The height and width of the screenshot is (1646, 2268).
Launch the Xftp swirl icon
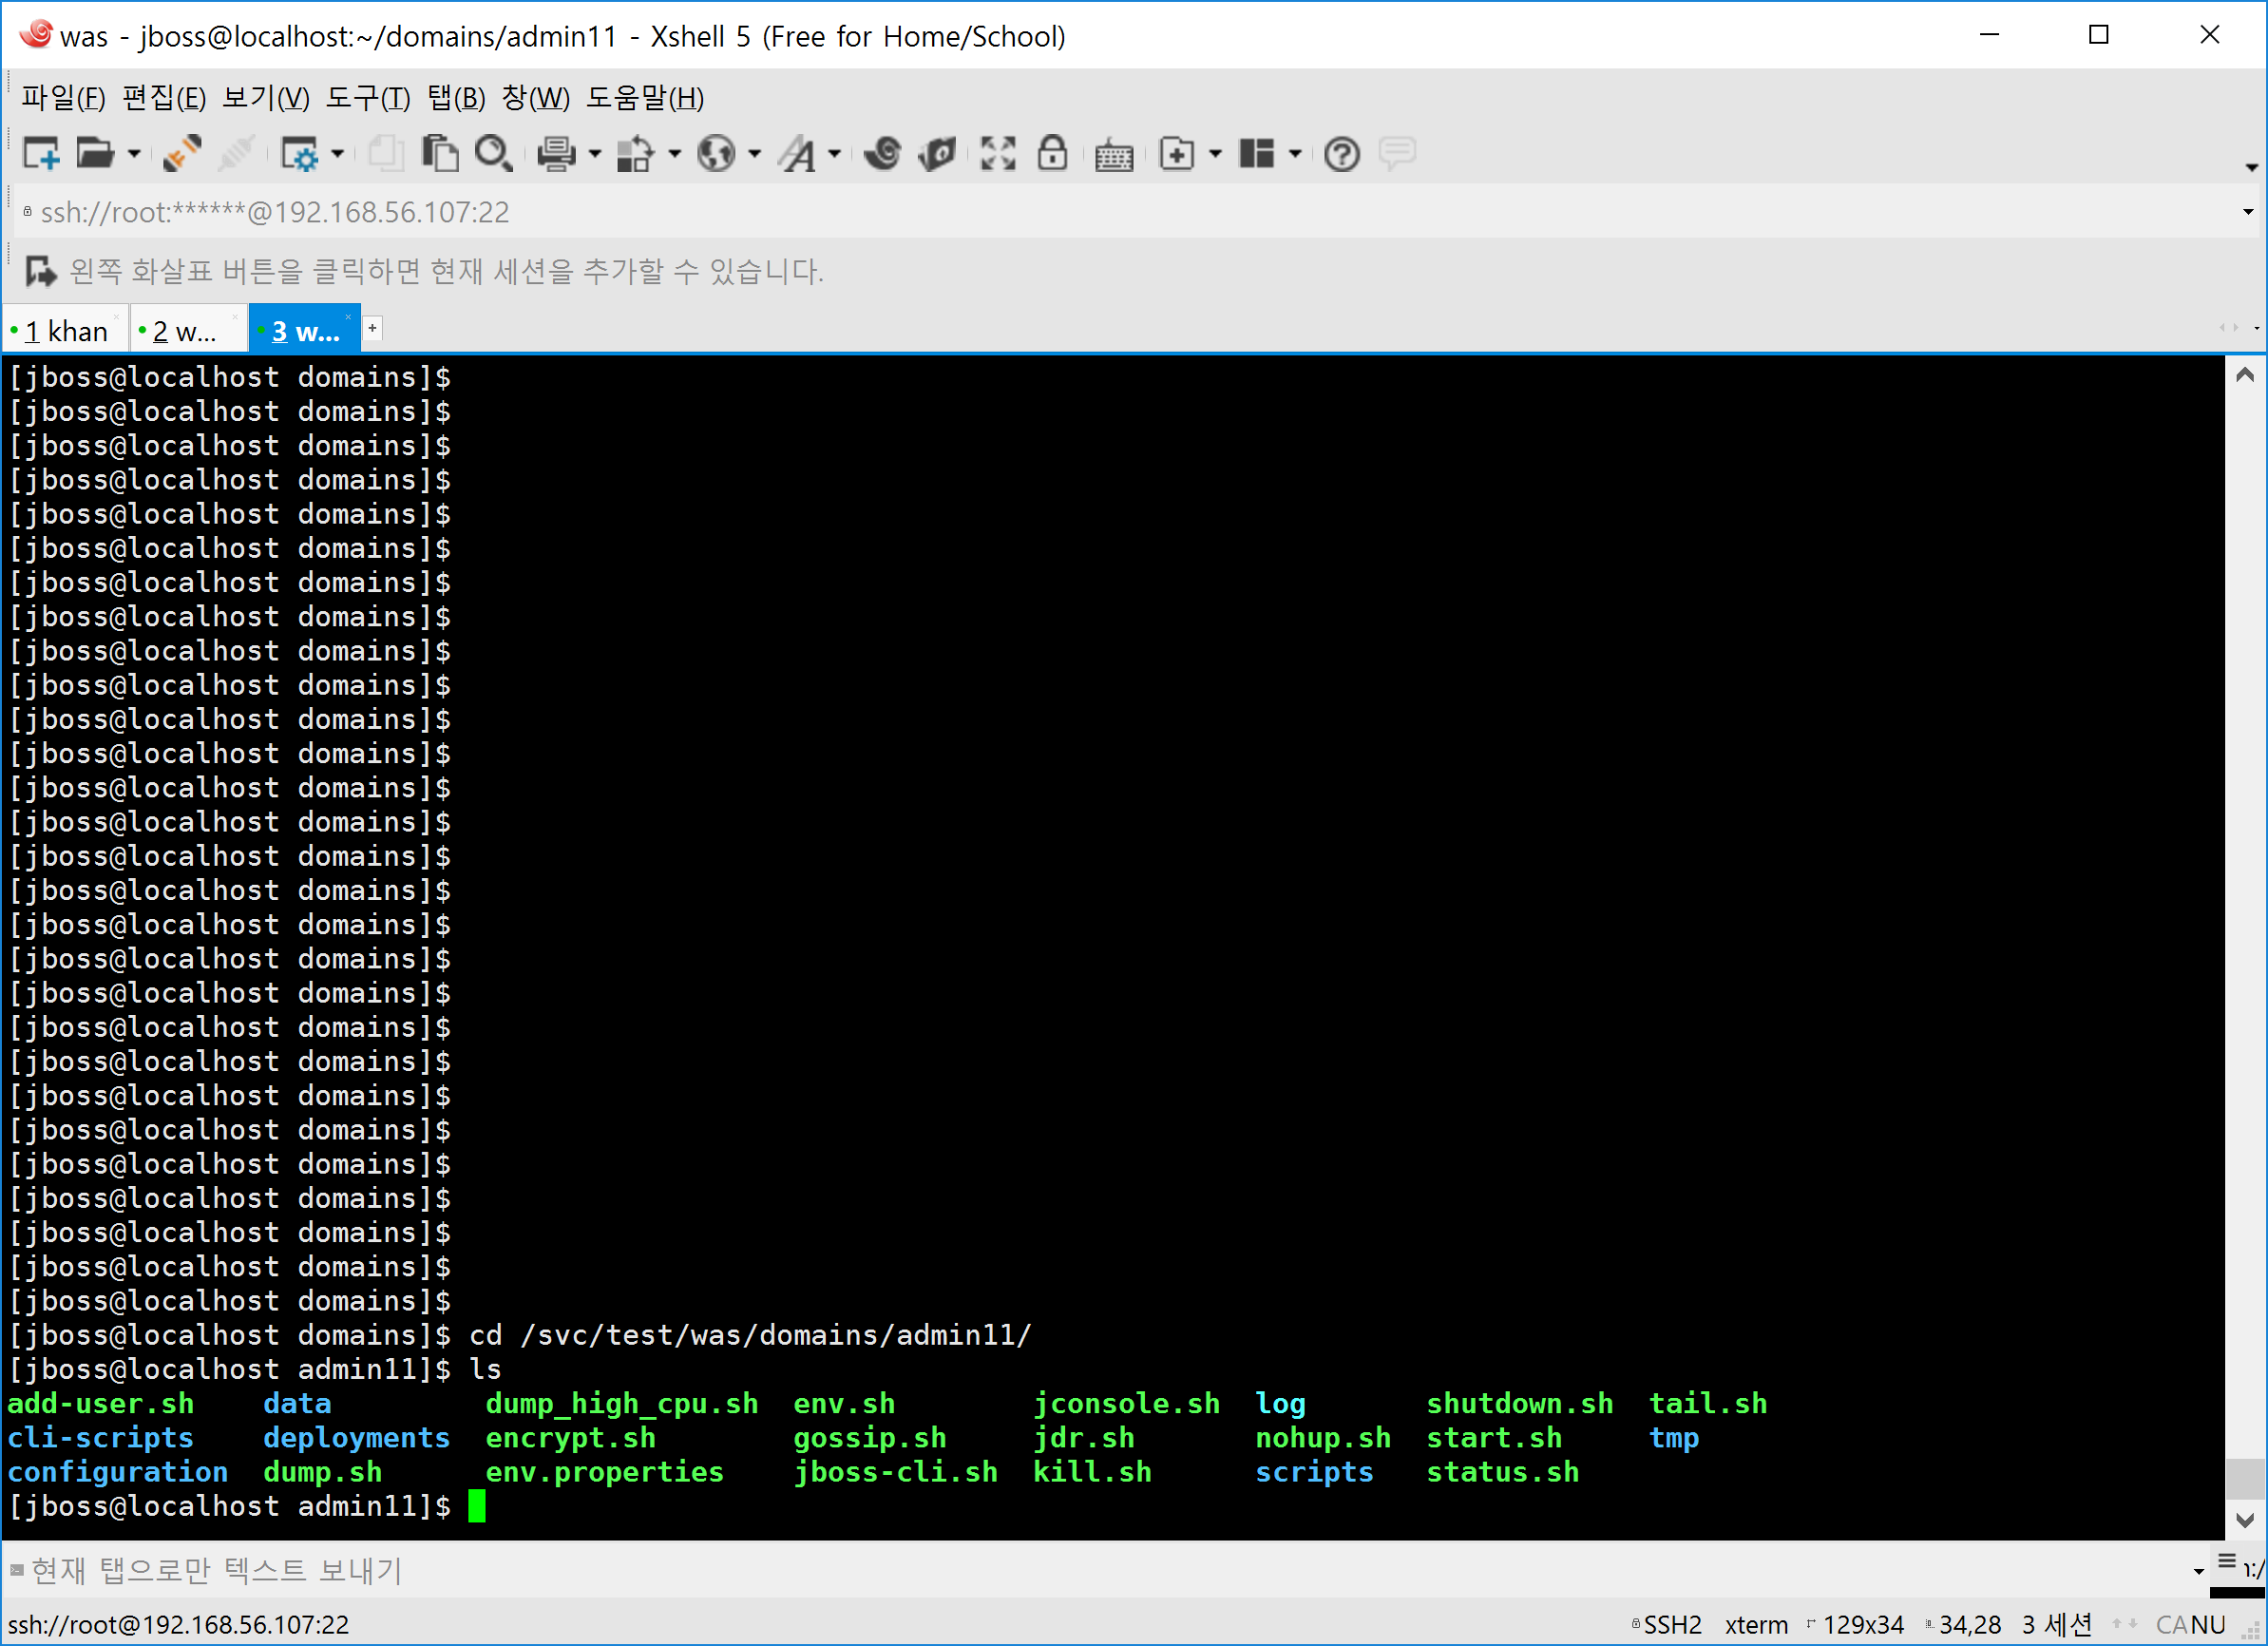pos(882,153)
